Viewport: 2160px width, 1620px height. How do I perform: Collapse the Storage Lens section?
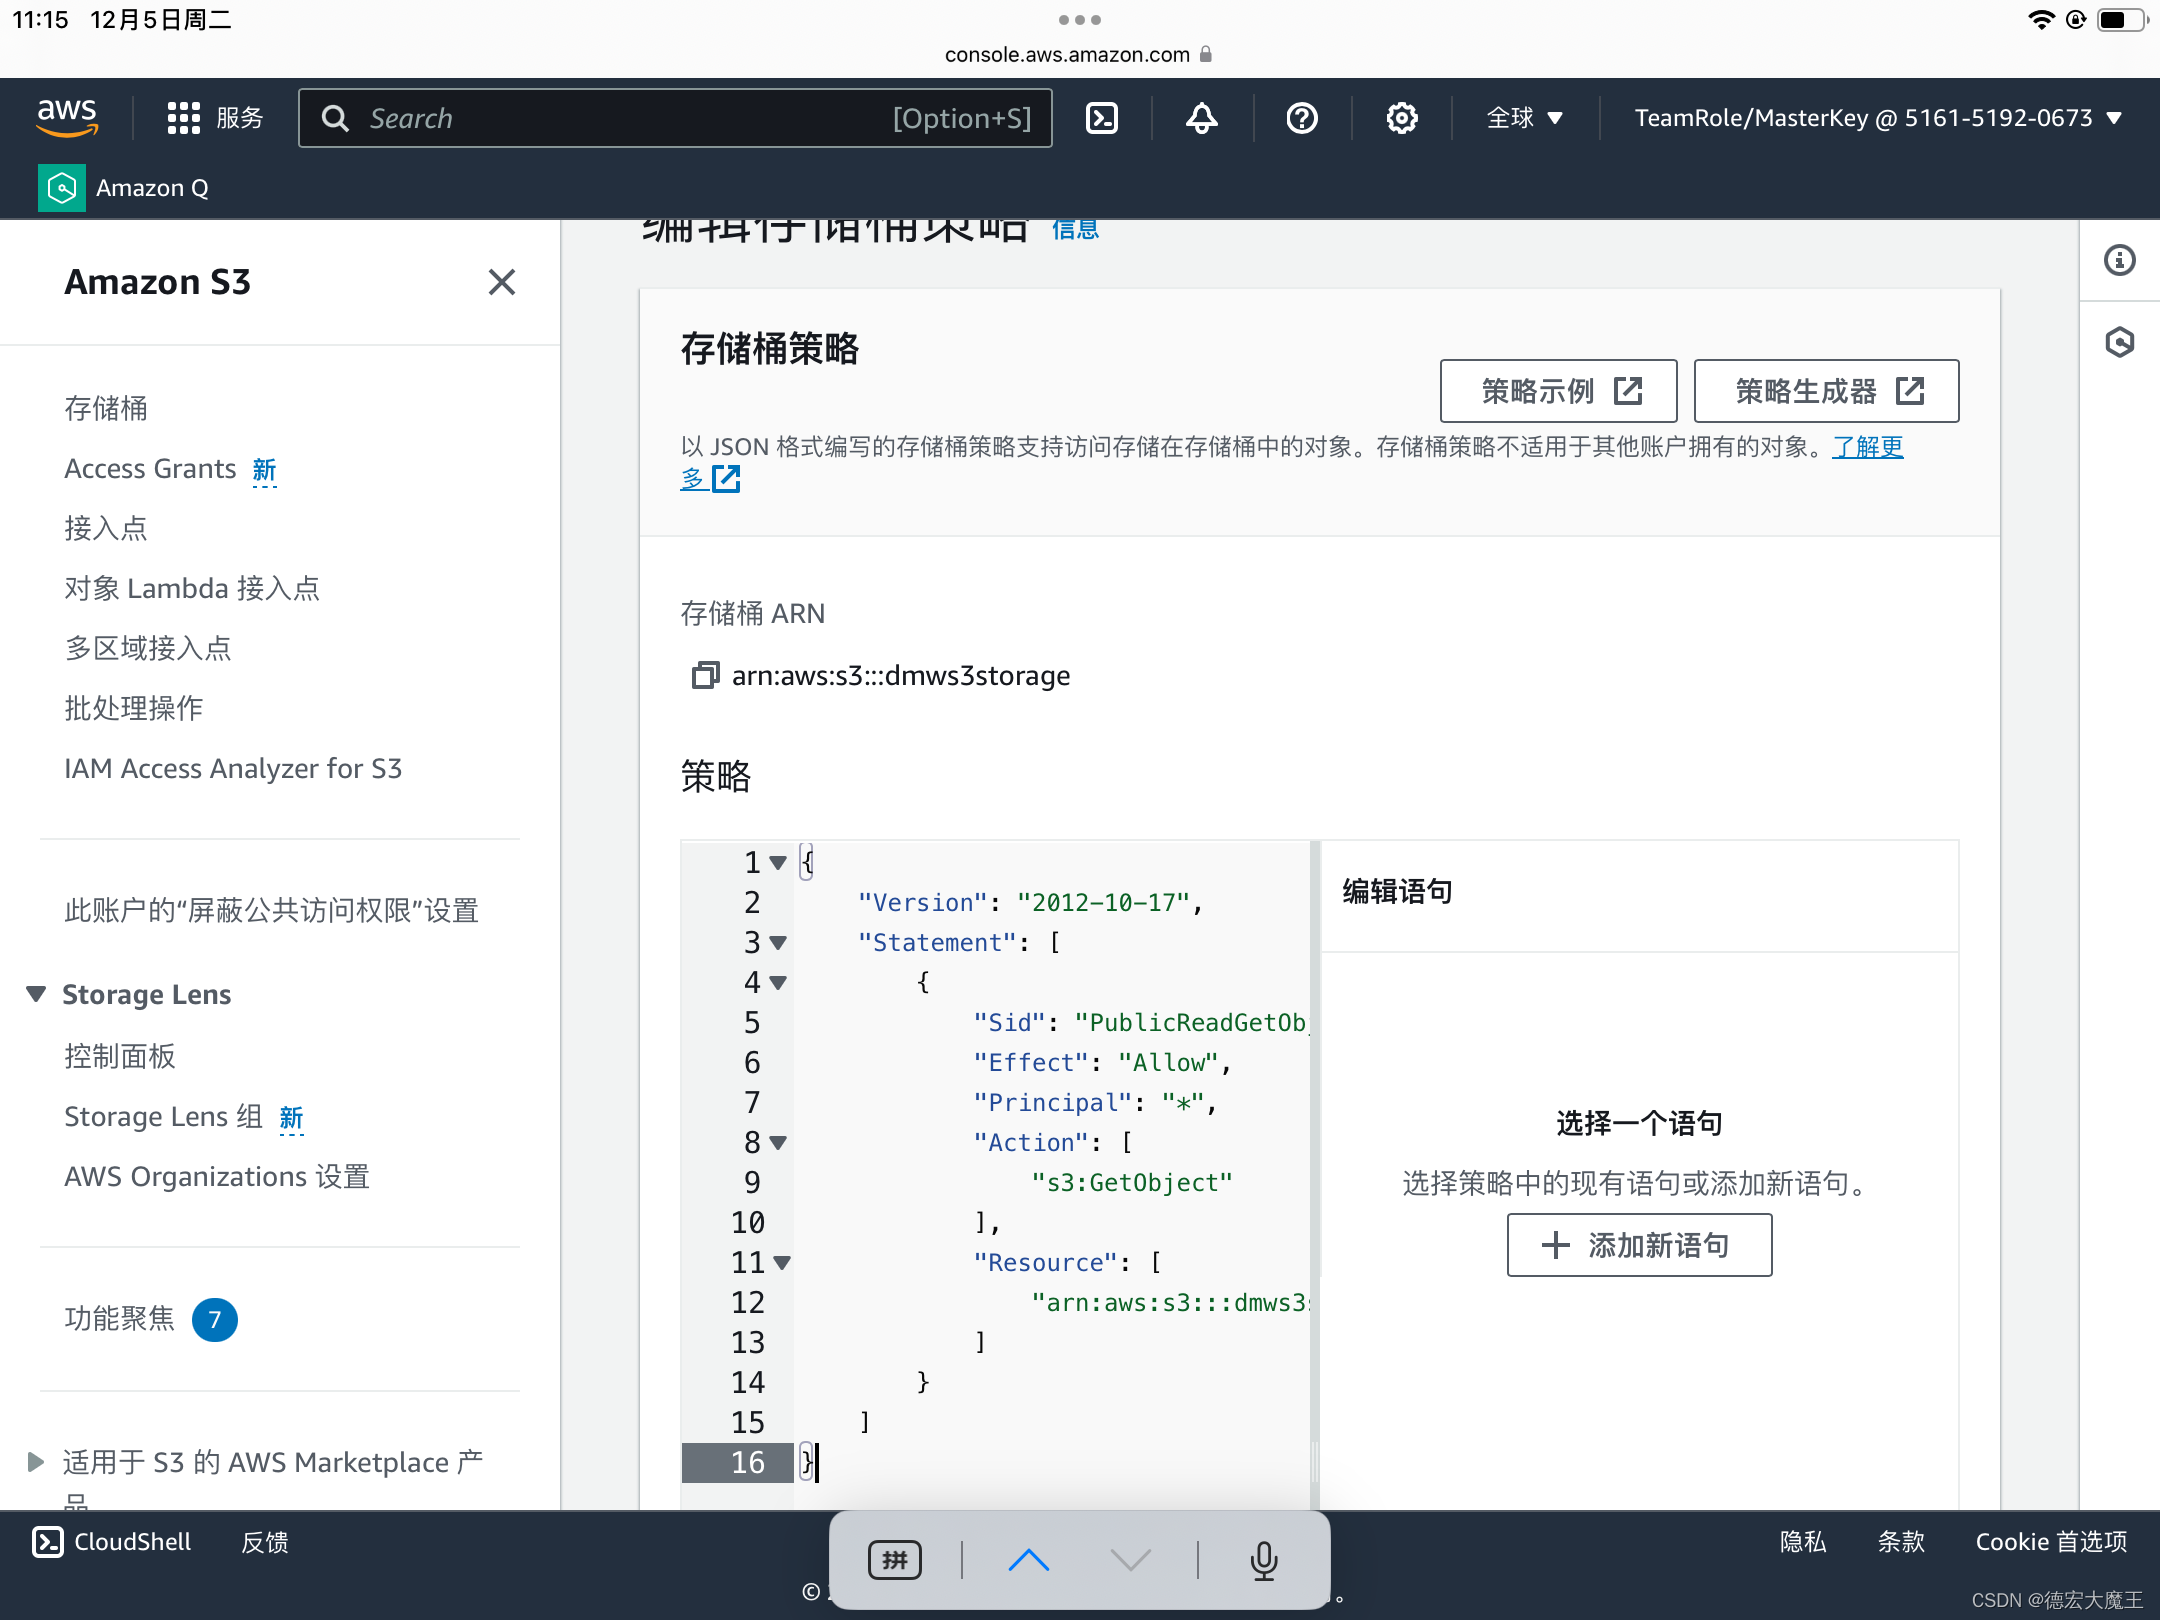[36, 994]
